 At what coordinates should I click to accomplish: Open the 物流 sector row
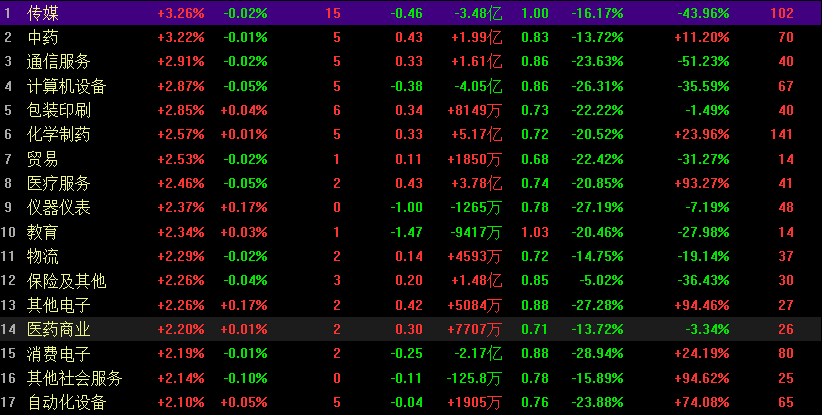click(42, 256)
